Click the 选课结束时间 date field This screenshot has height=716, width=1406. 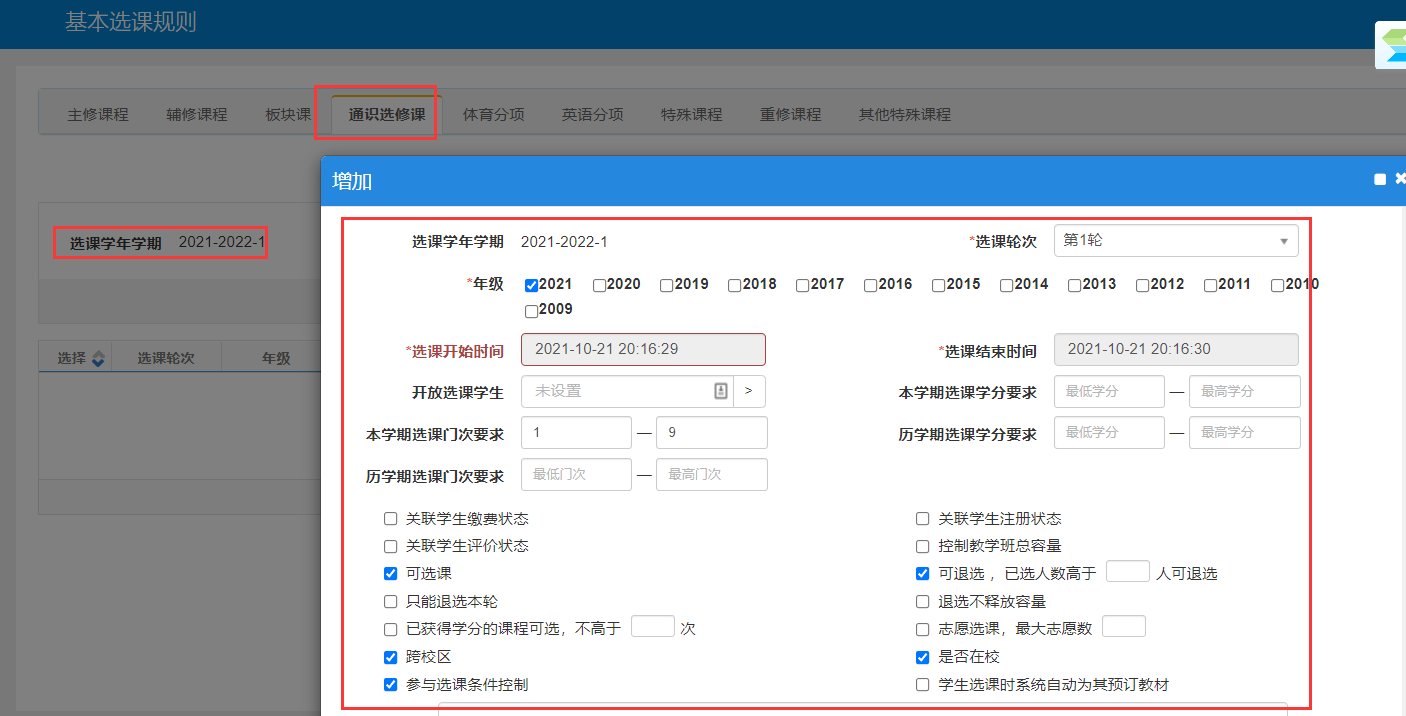(1175, 349)
